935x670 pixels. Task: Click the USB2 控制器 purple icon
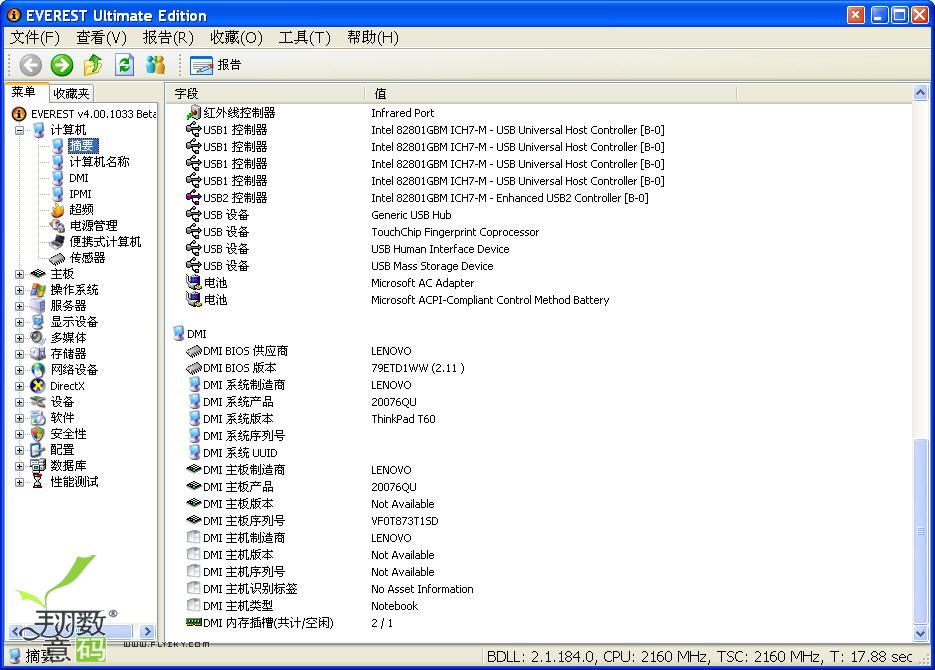(194, 197)
